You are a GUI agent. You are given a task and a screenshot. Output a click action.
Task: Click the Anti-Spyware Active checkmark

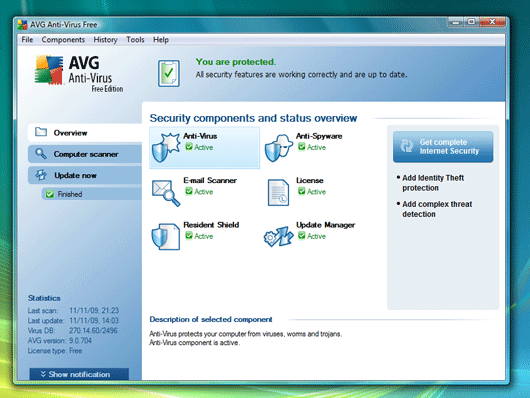coord(302,147)
